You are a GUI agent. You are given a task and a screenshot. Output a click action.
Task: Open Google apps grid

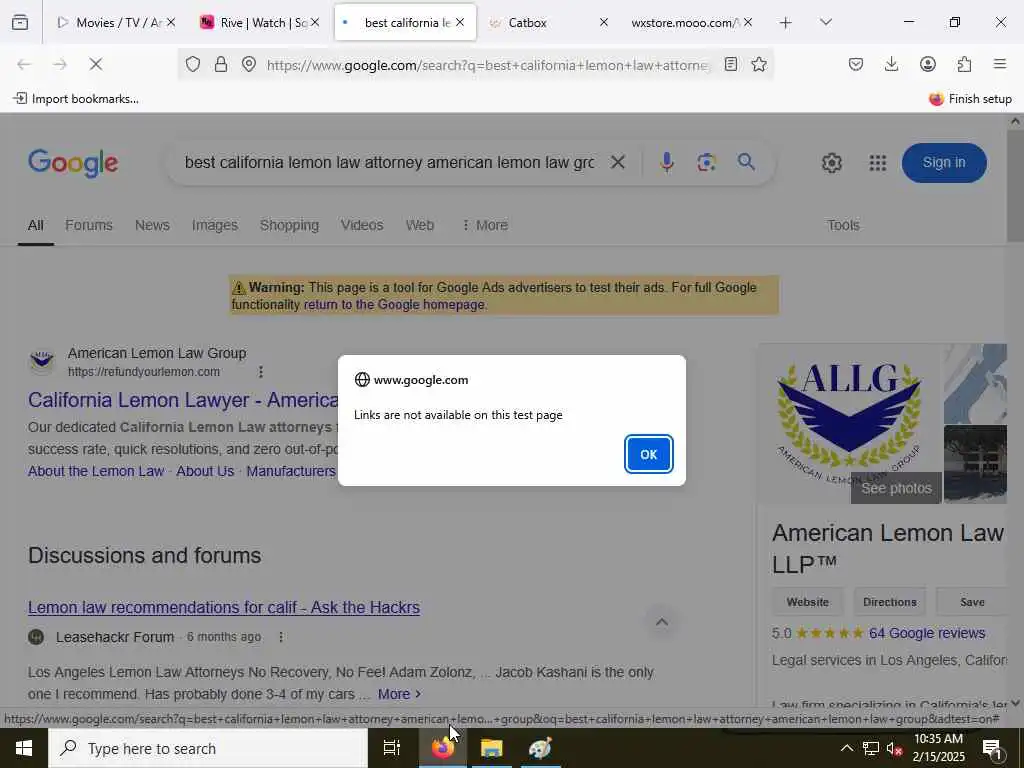coord(878,163)
